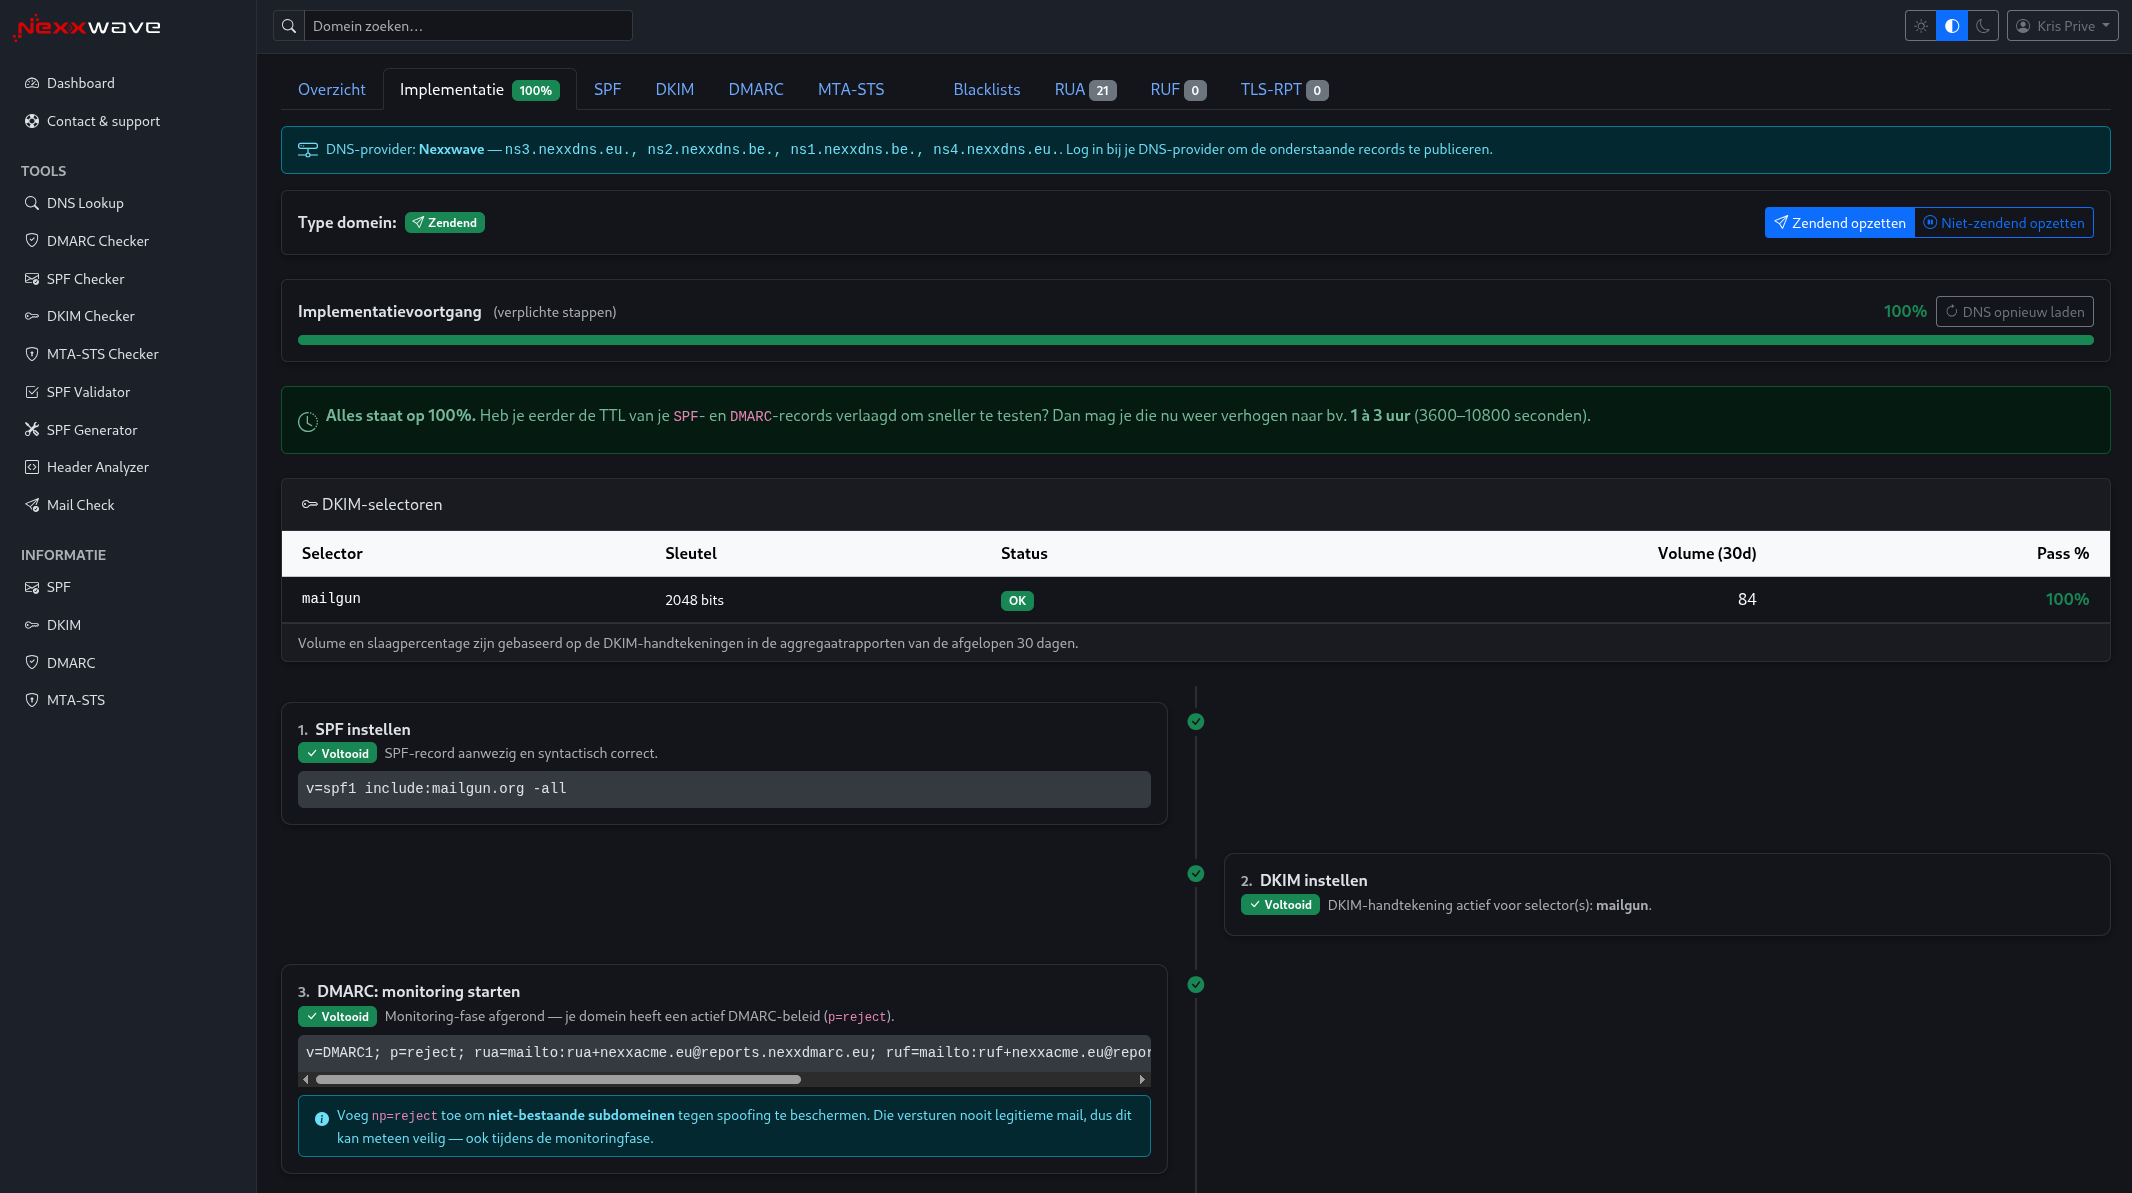The height and width of the screenshot is (1193, 2132).
Task: Click the DMARC record code box
Action: click(x=724, y=1053)
